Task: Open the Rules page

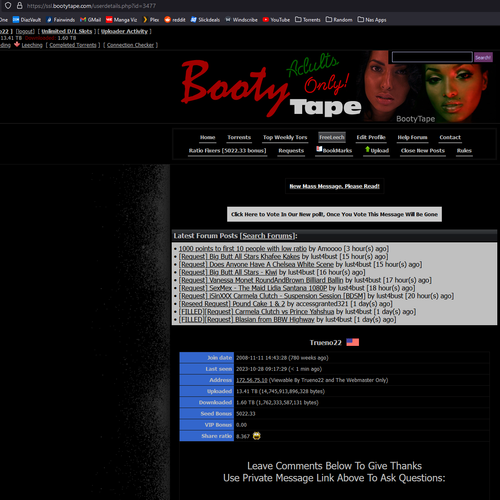Action: 464,151
